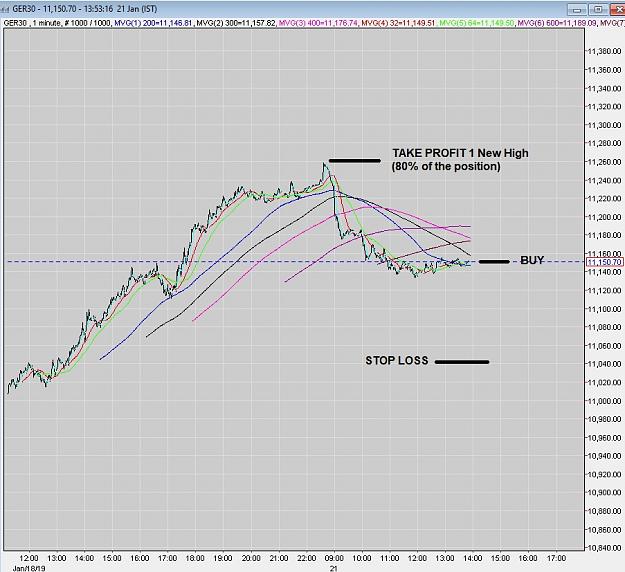
Task: Click the '11,300.00' price axis label
Action: tap(605, 125)
